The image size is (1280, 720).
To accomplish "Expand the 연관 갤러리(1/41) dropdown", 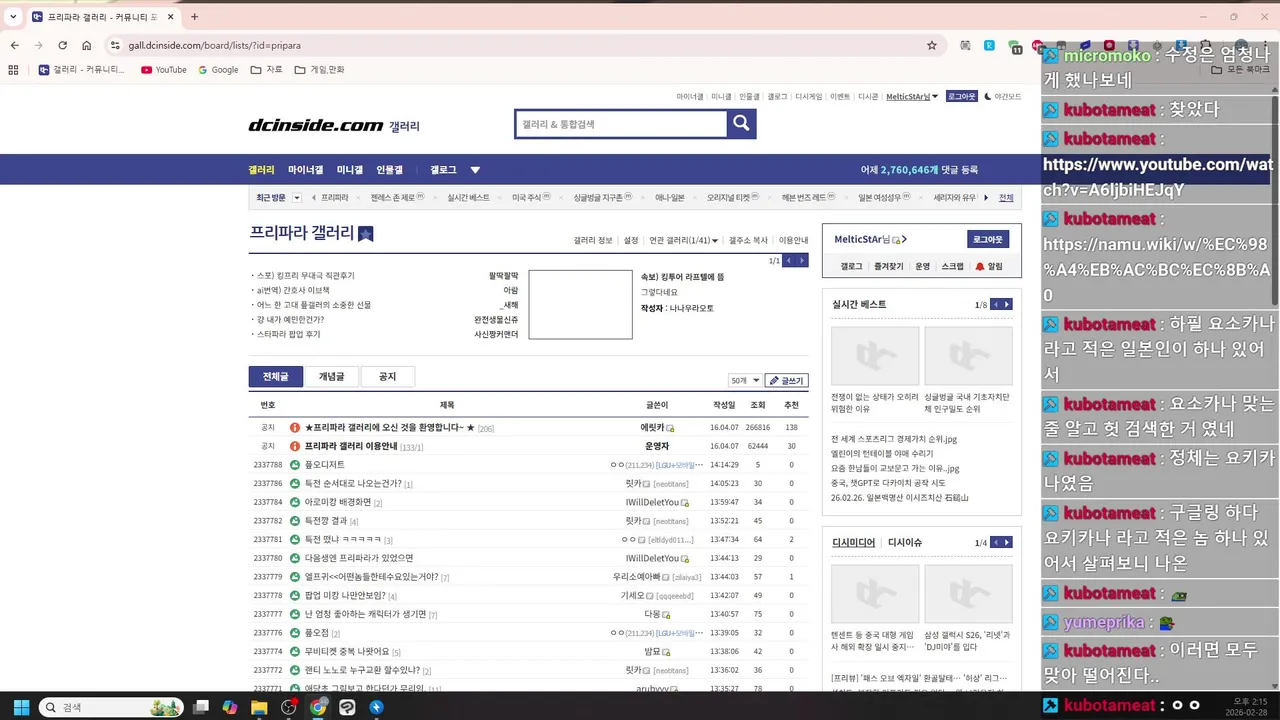I will 684,240.
